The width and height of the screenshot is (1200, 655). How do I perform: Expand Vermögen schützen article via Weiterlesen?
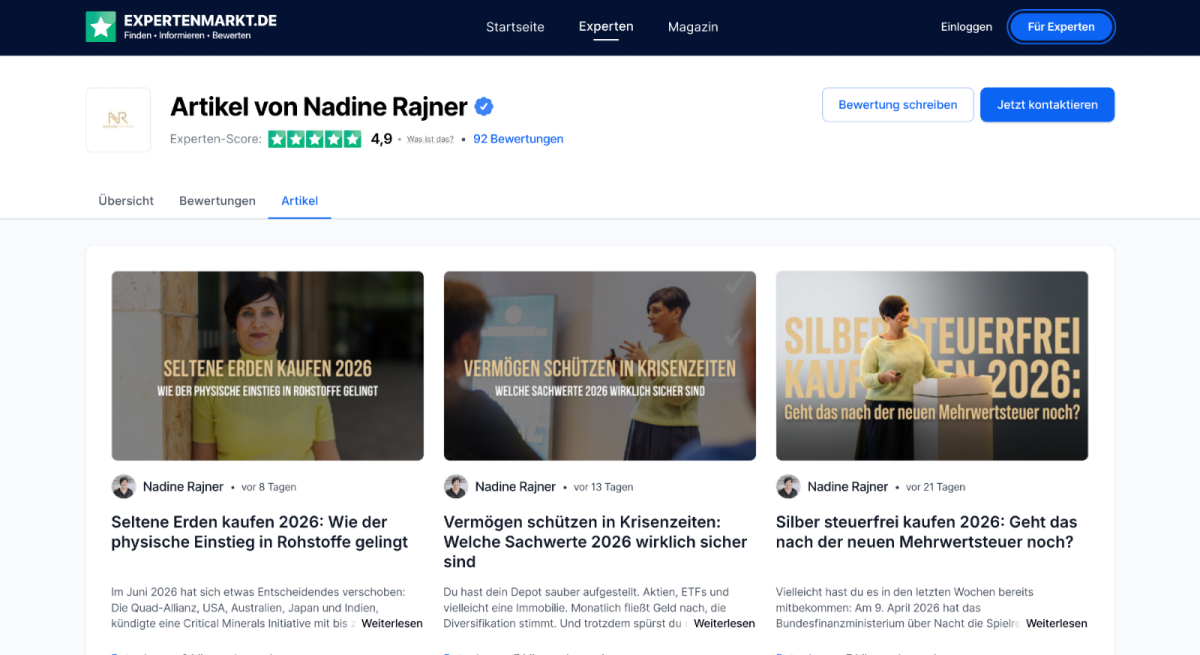pos(724,623)
